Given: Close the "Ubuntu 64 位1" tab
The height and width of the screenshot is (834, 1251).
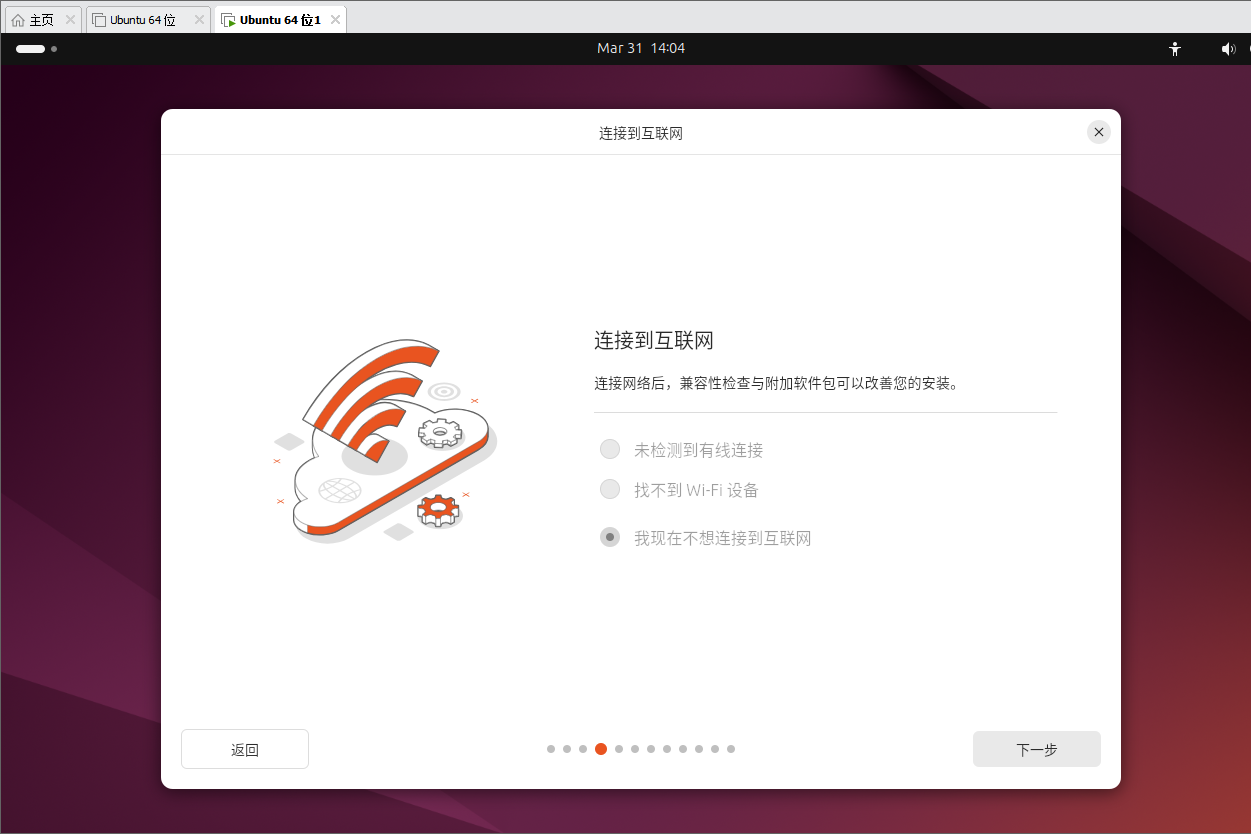Looking at the screenshot, I should [x=335, y=20].
